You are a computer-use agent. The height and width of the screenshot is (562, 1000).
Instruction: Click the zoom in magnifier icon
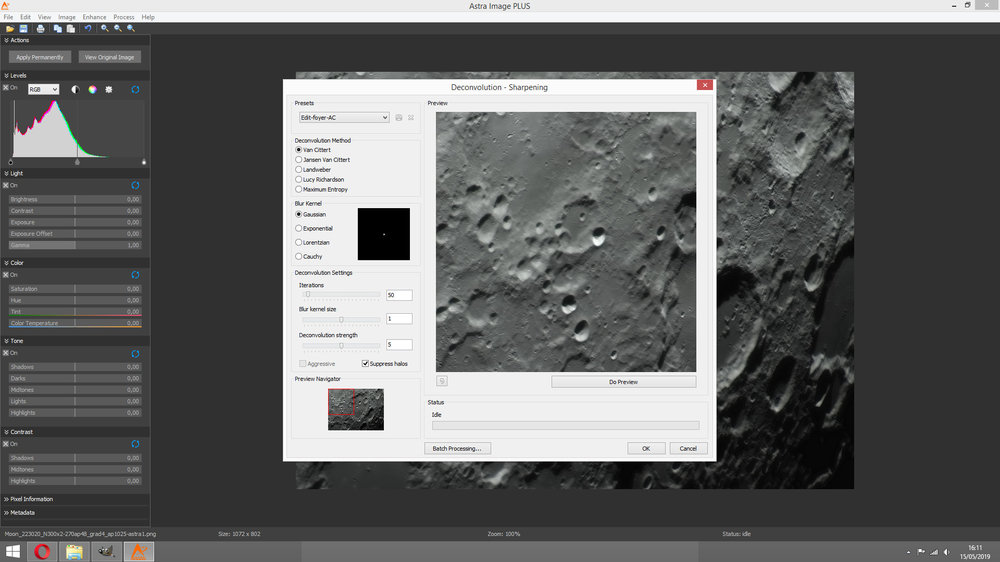tap(105, 28)
